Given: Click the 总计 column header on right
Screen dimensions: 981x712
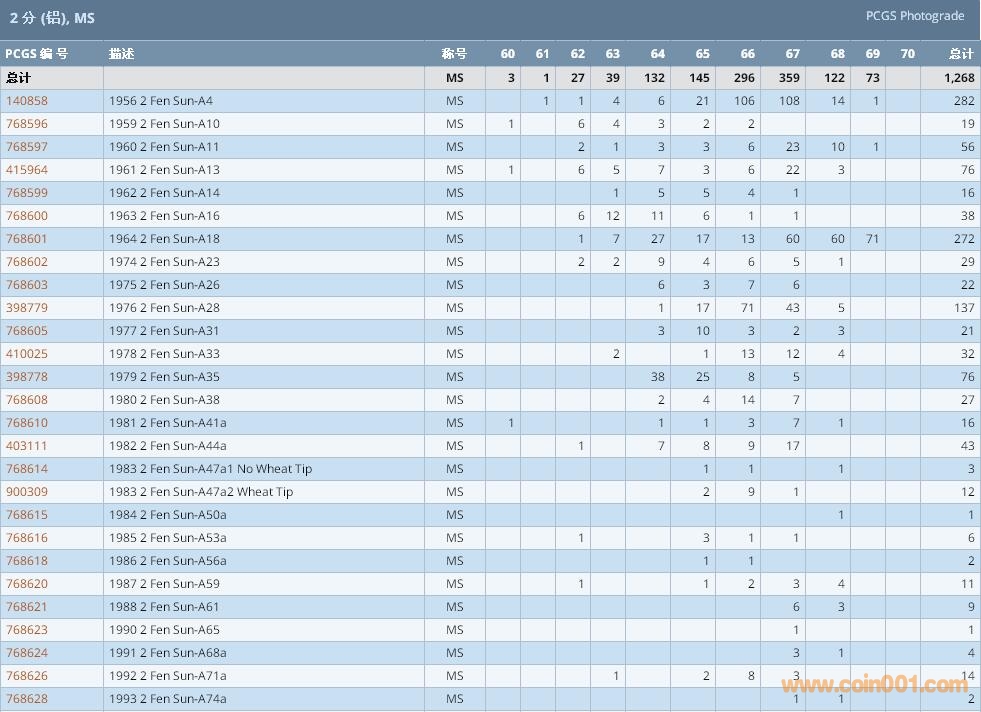Looking at the screenshot, I should point(960,54).
